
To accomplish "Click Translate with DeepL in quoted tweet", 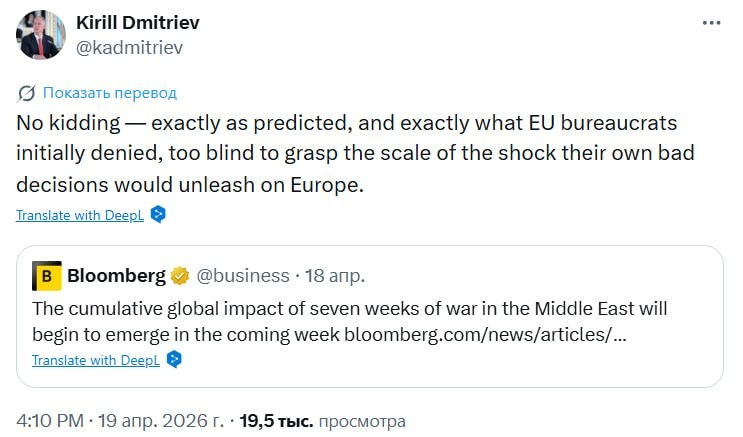I will 96,359.
